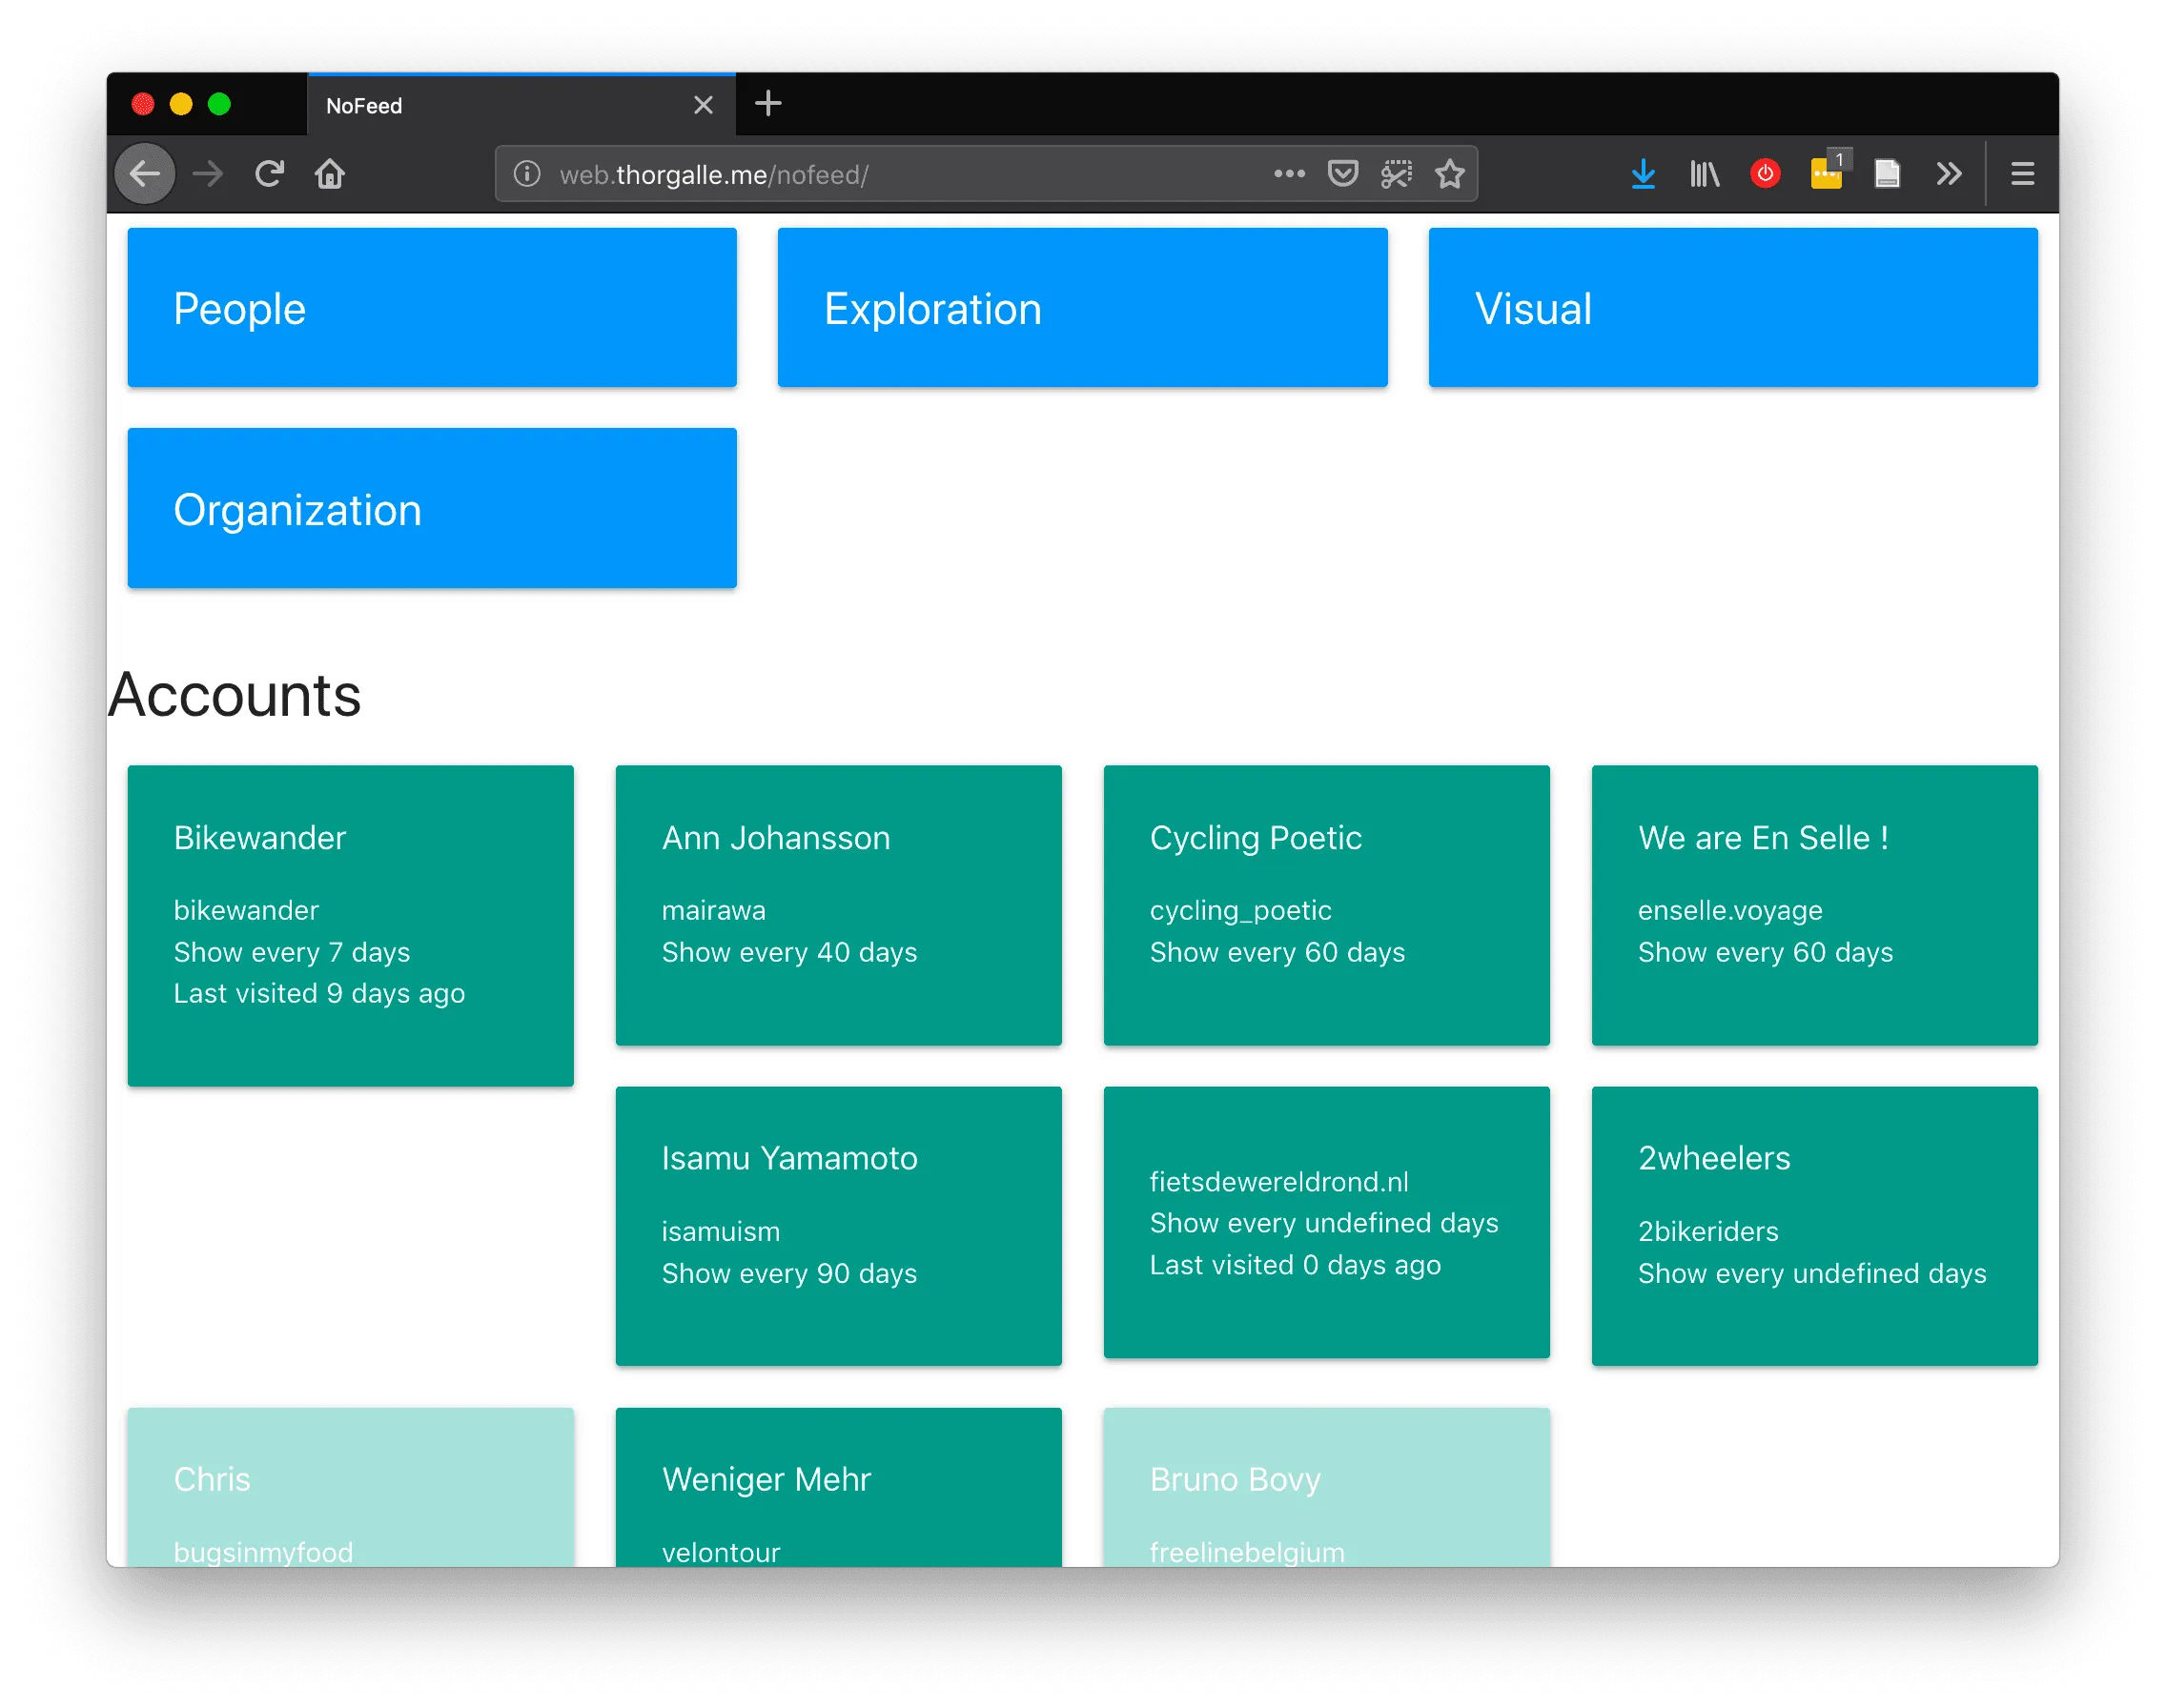Open the Exploration category card

point(1082,308)
